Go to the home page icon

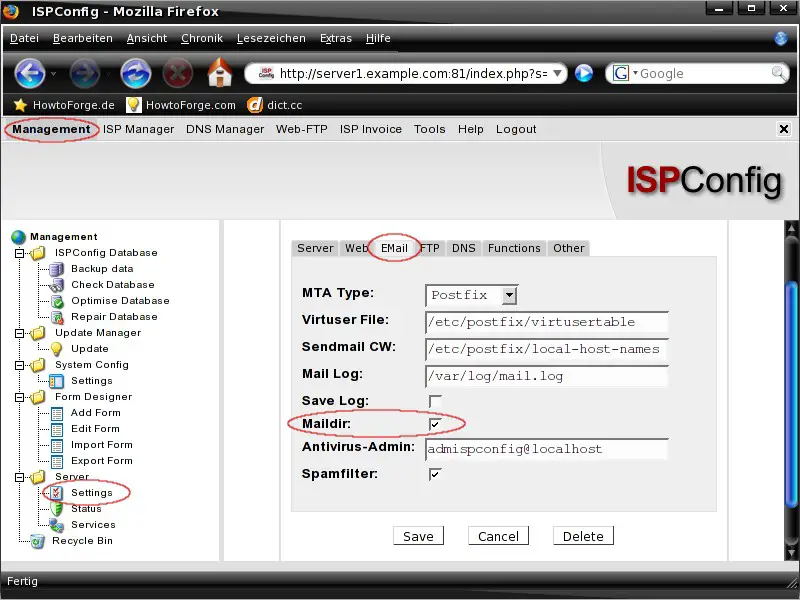coord(220,72)
